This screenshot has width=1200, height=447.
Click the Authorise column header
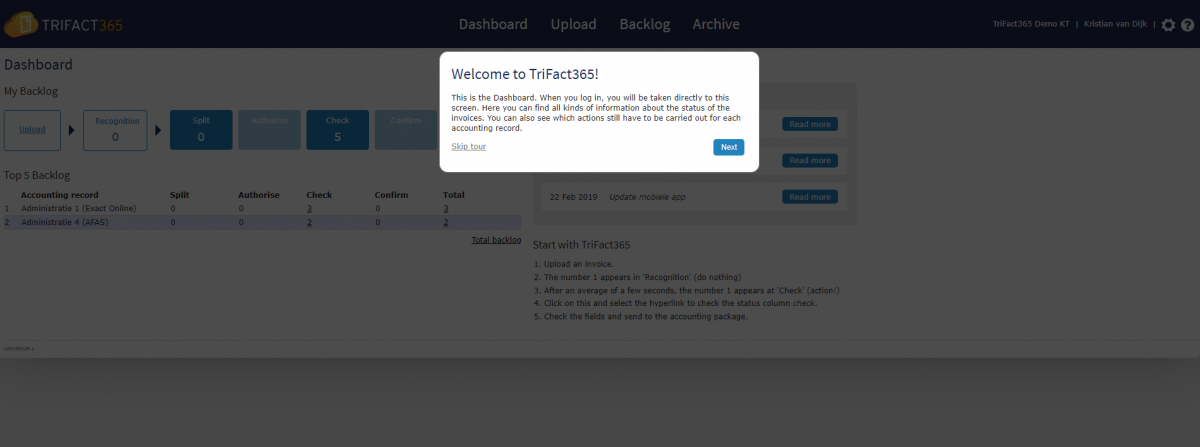(259, 195)
